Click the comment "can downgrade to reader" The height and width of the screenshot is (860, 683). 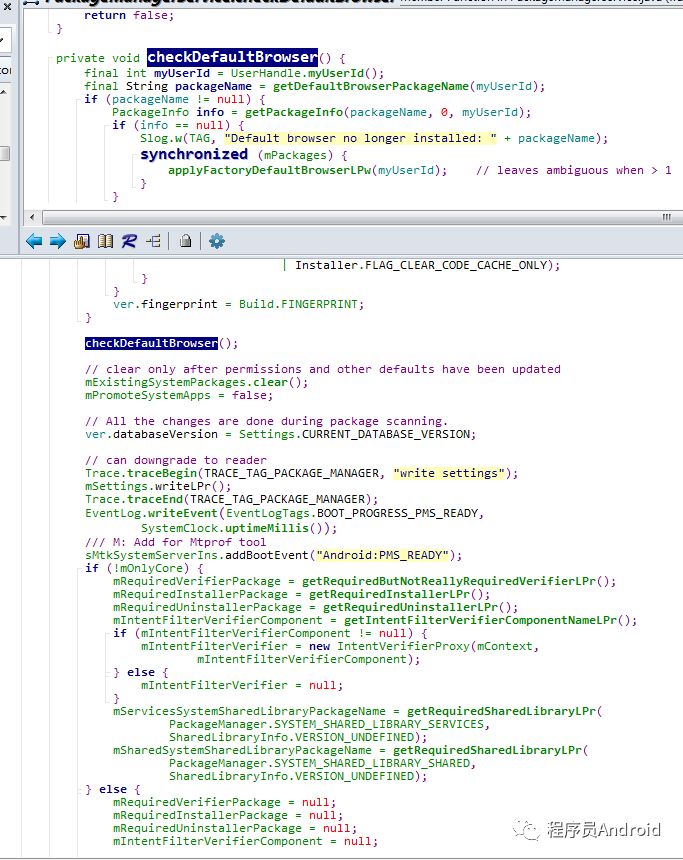point(176,460)
